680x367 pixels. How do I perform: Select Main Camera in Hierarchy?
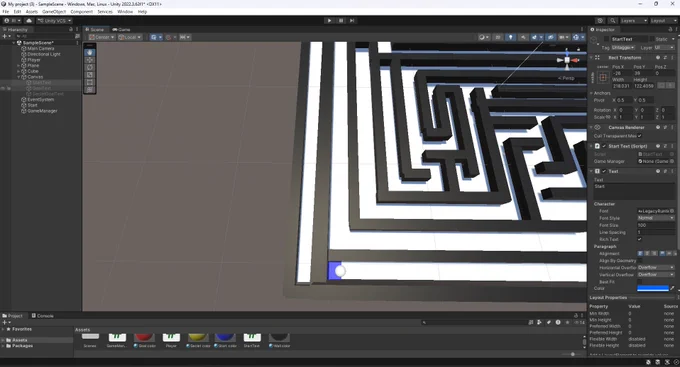click(x=40, y=49)
